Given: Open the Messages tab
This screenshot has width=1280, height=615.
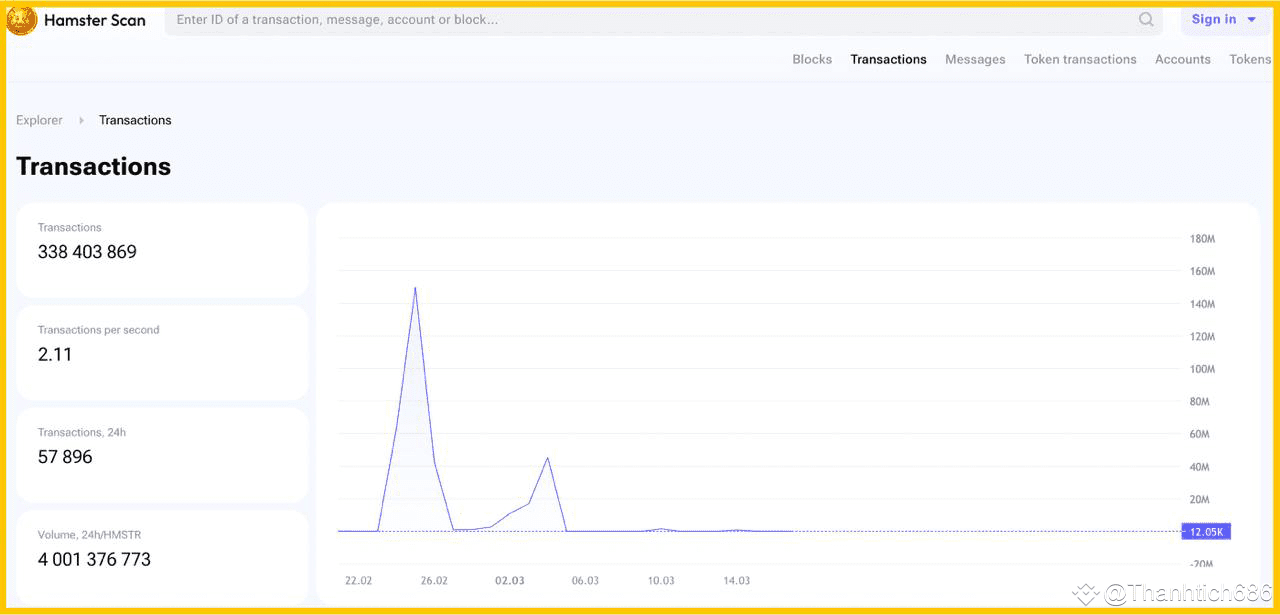Looking at the screenshot, I should pyautogui.click(x=975, y=59).
